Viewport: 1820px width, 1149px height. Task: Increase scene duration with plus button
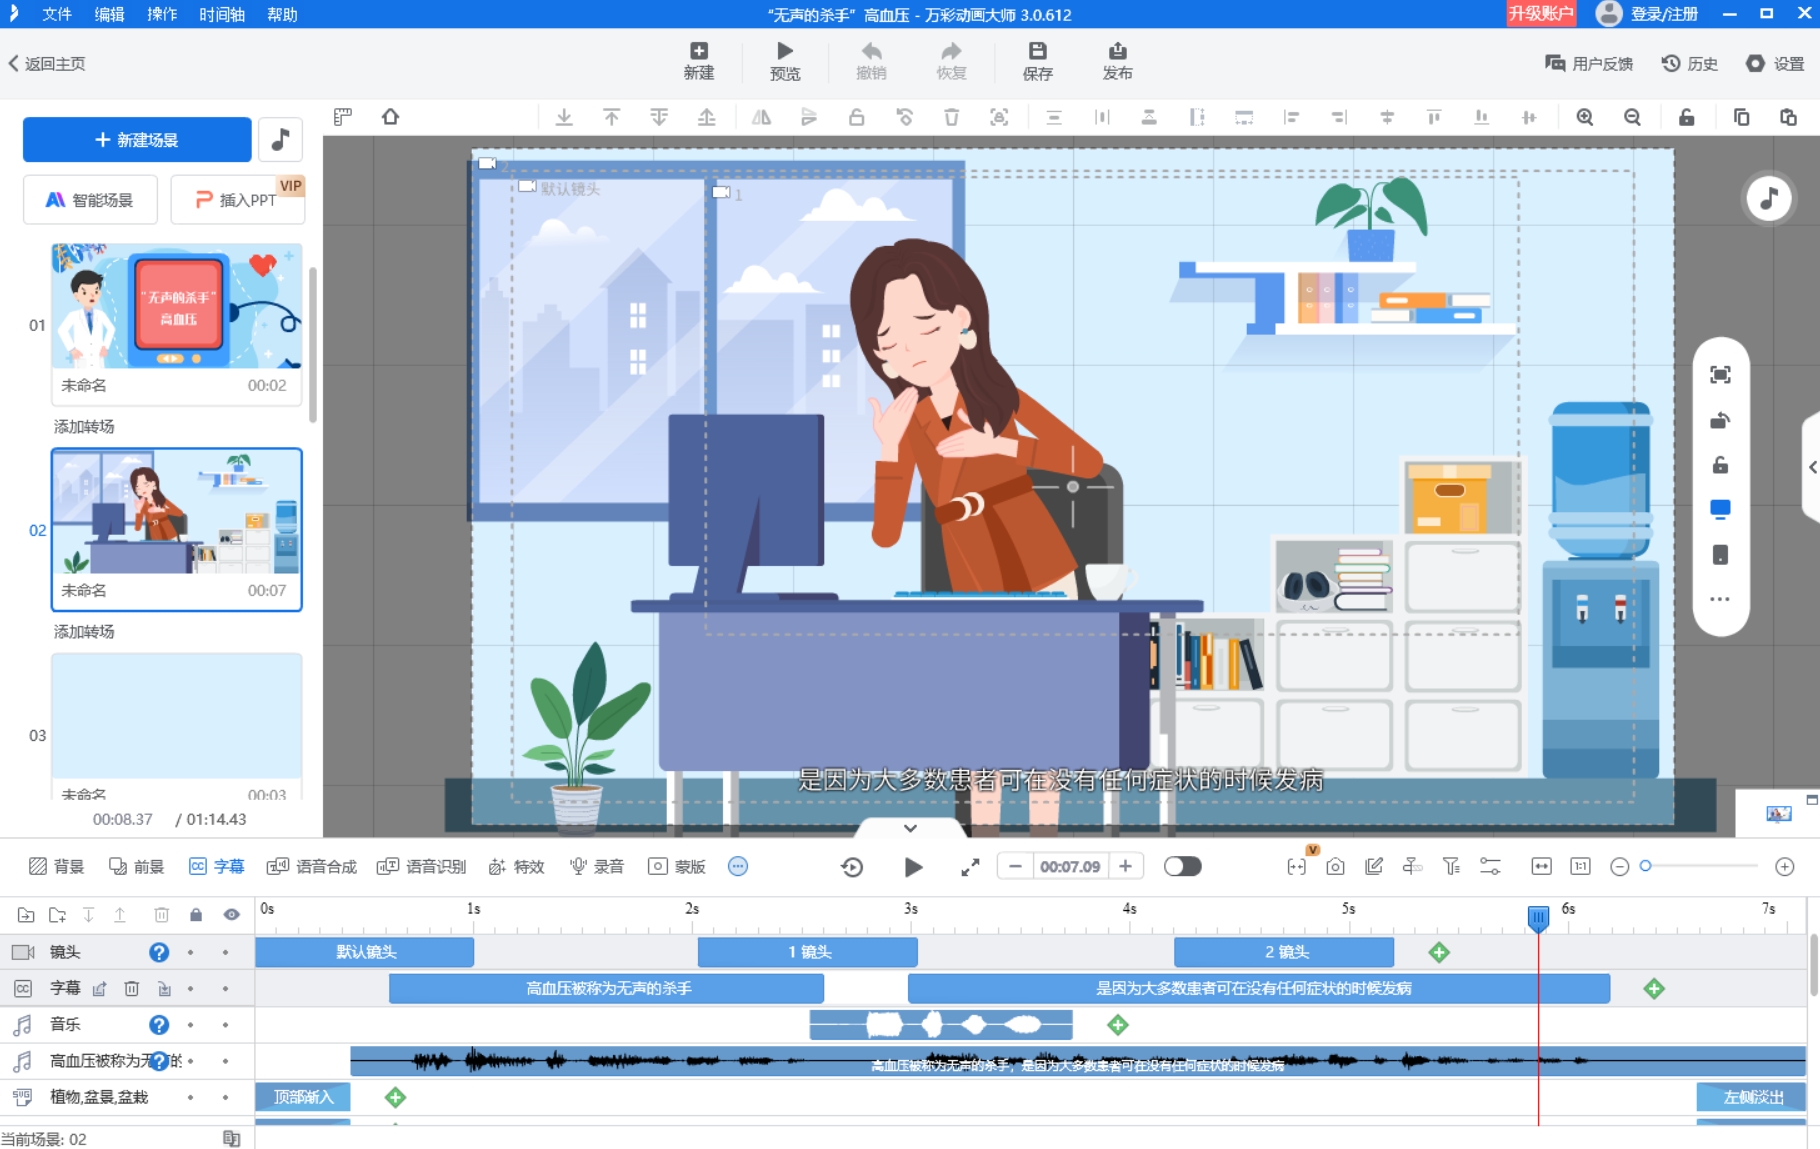(1125, 867)
